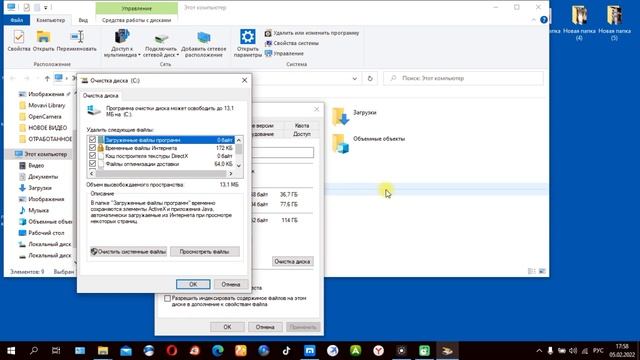Click the volume icon in the system tray
The image size is (640, 360).
(x=573, y=351)
